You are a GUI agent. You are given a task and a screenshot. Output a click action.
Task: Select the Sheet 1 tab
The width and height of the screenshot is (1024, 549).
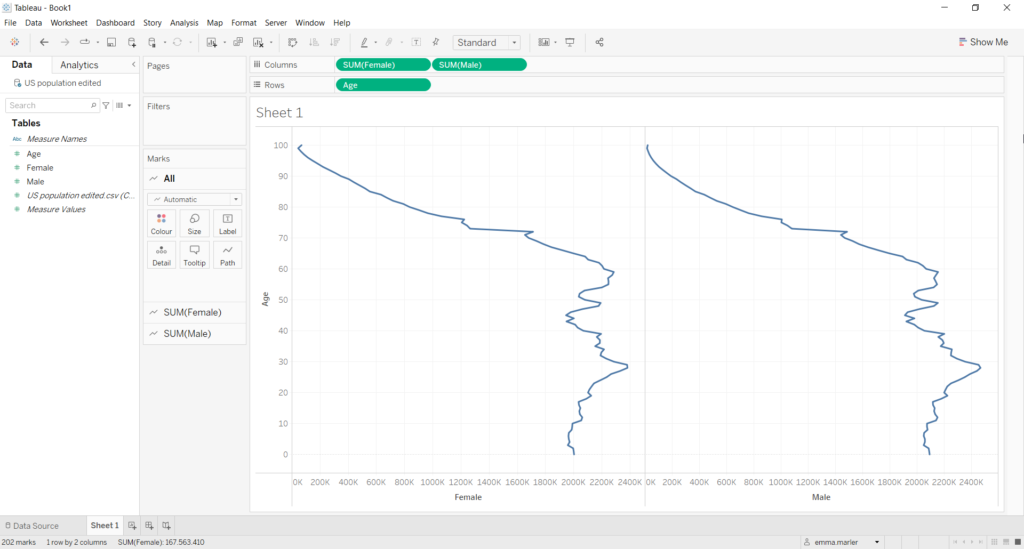(x=104, y=525)
